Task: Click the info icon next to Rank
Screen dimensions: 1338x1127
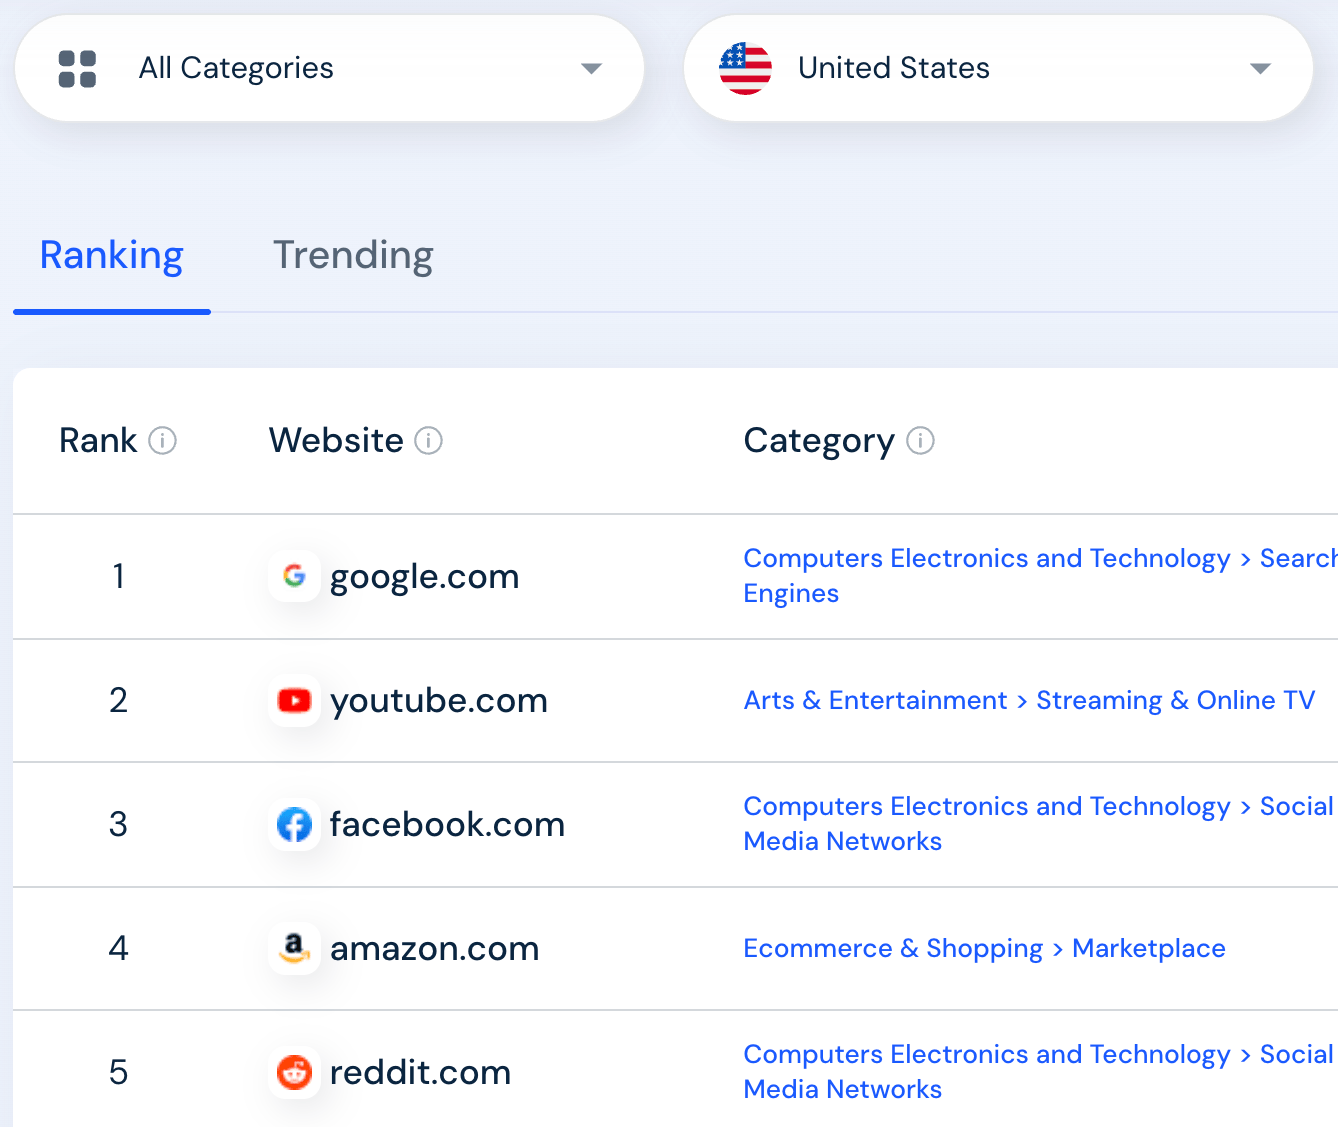Action: pyautogui.click(x=163, y=441)
